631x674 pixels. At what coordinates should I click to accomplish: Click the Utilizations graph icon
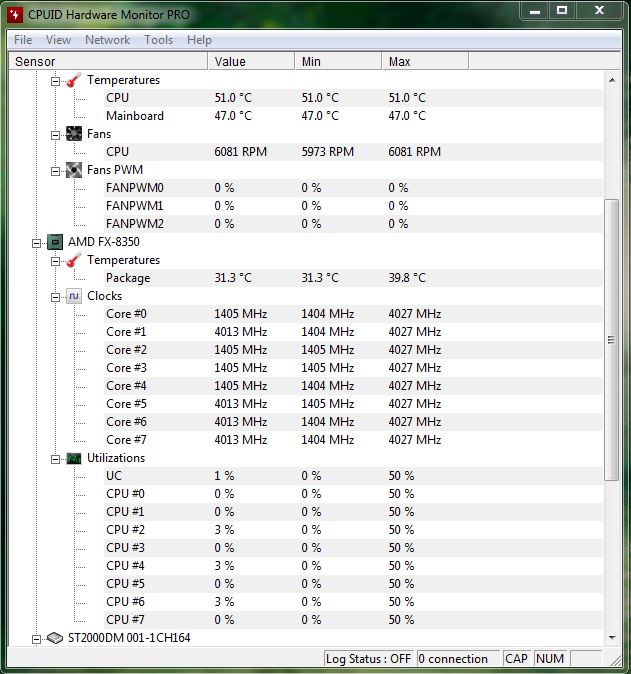[74, 458]
